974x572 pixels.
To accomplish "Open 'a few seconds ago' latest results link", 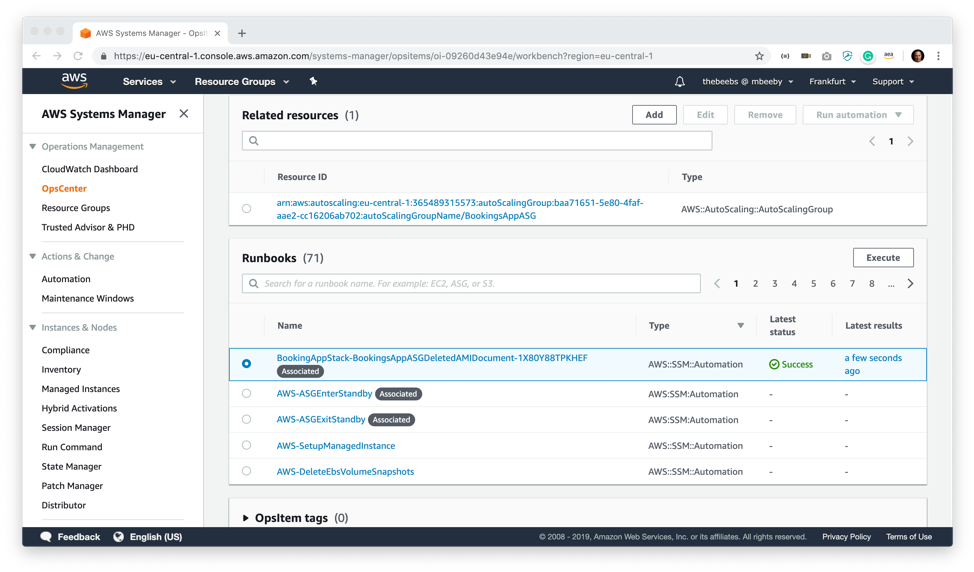I will click(873, 365).
